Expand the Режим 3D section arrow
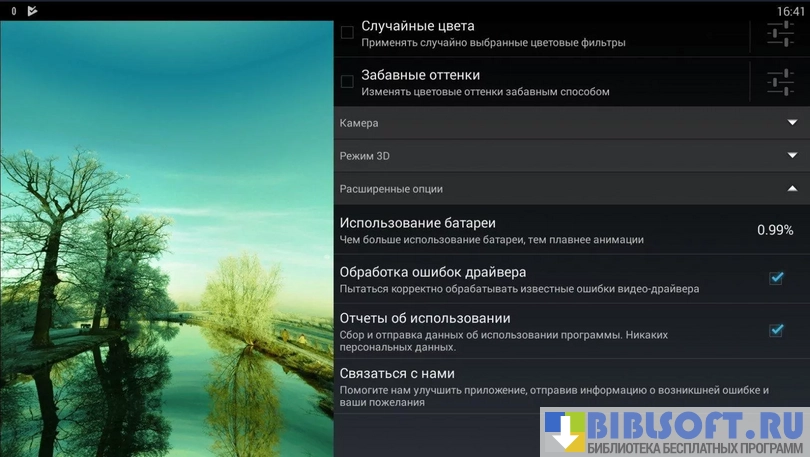 point(791,156)
